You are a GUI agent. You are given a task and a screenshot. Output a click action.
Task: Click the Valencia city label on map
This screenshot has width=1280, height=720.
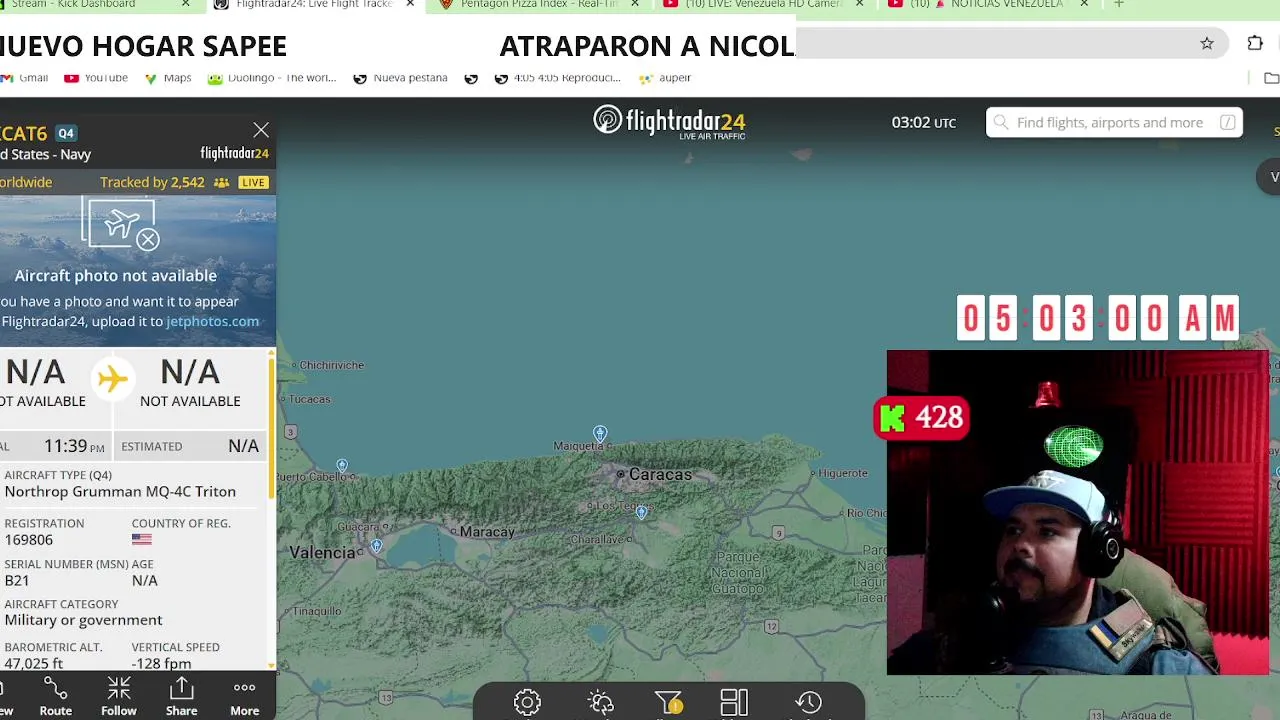[x=322, y=552]
